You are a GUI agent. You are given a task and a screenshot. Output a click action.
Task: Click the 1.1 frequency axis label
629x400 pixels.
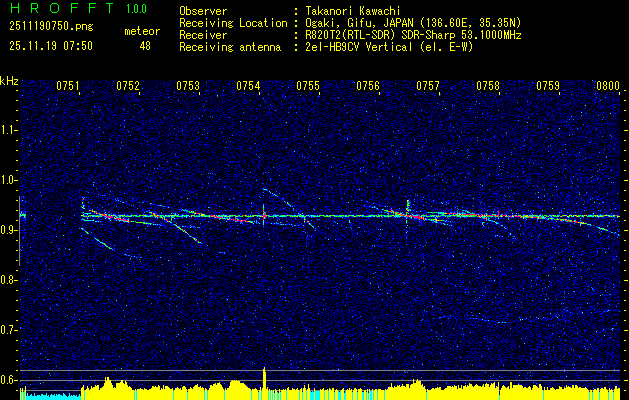tap(9, 130)
